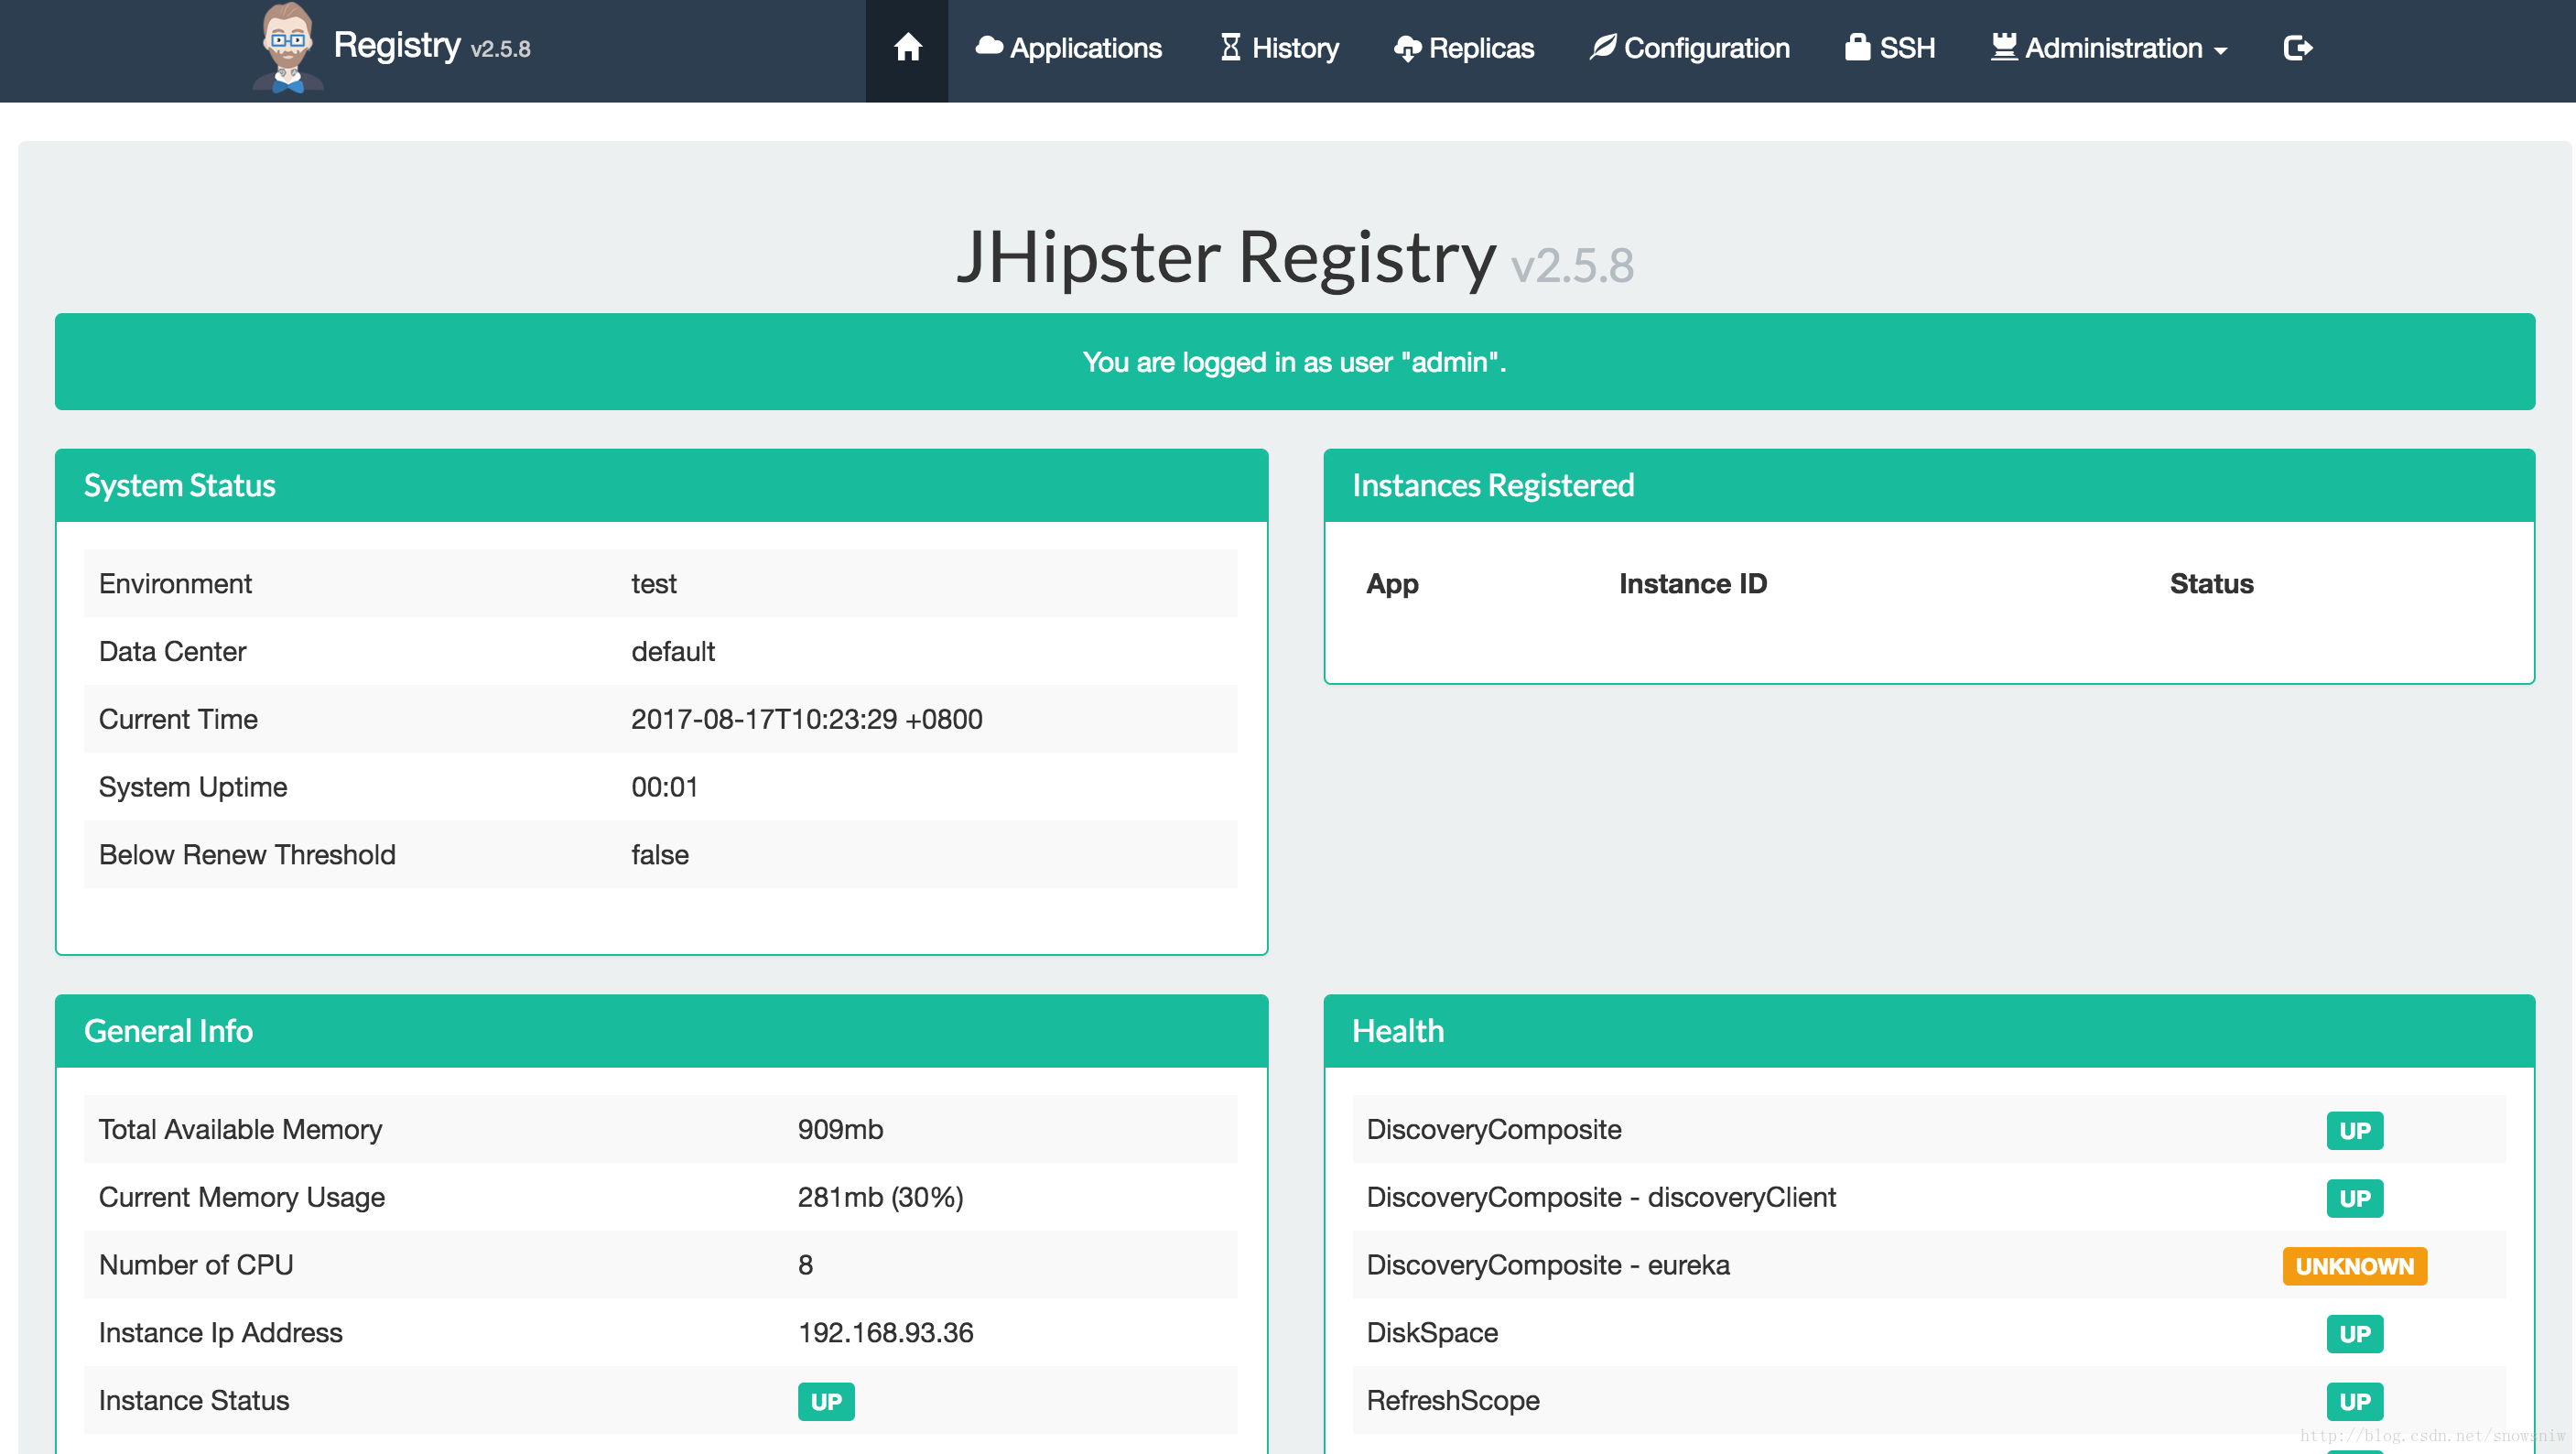Click the Instance ID column header
The image size is (2576, 1454).
pos(1693,584)
